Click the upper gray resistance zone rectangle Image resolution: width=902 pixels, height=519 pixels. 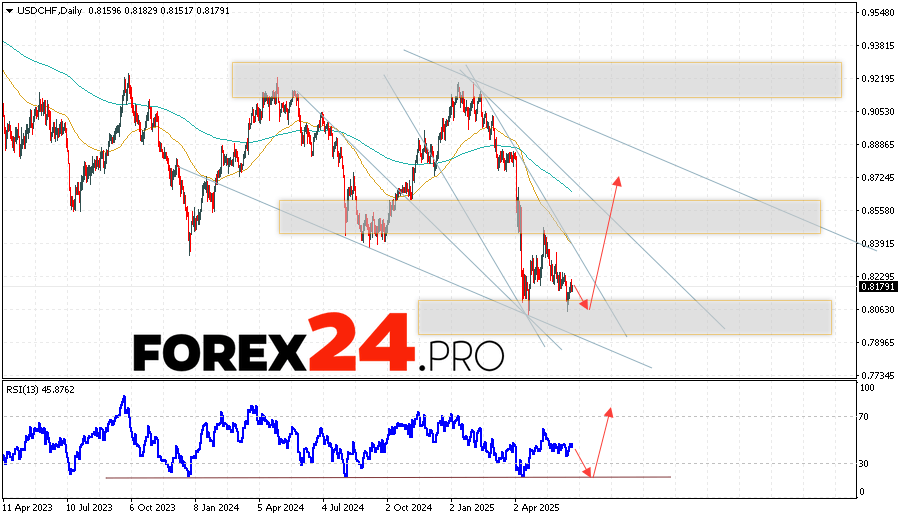tap(536, 80)
